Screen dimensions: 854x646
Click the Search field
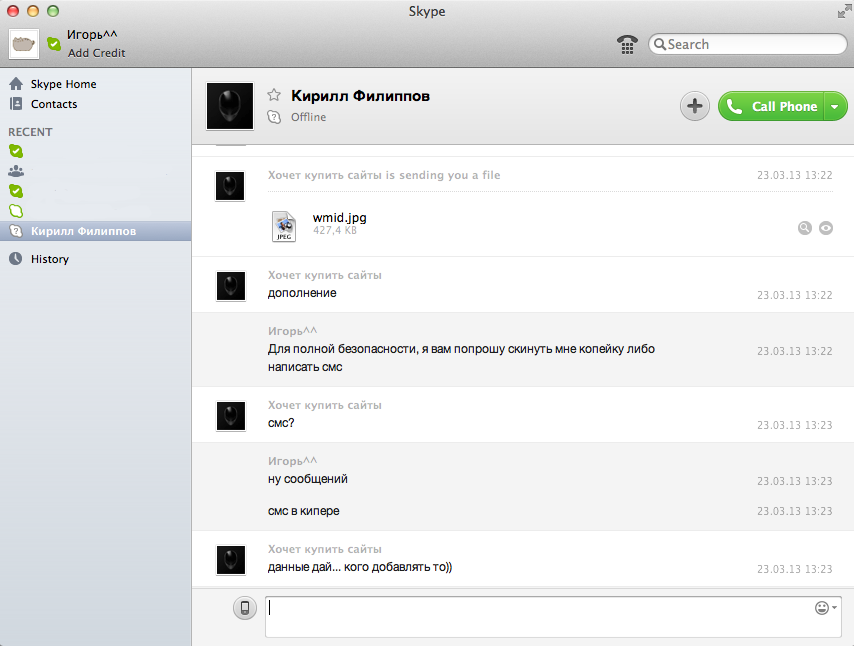click(x=747, y=44)
